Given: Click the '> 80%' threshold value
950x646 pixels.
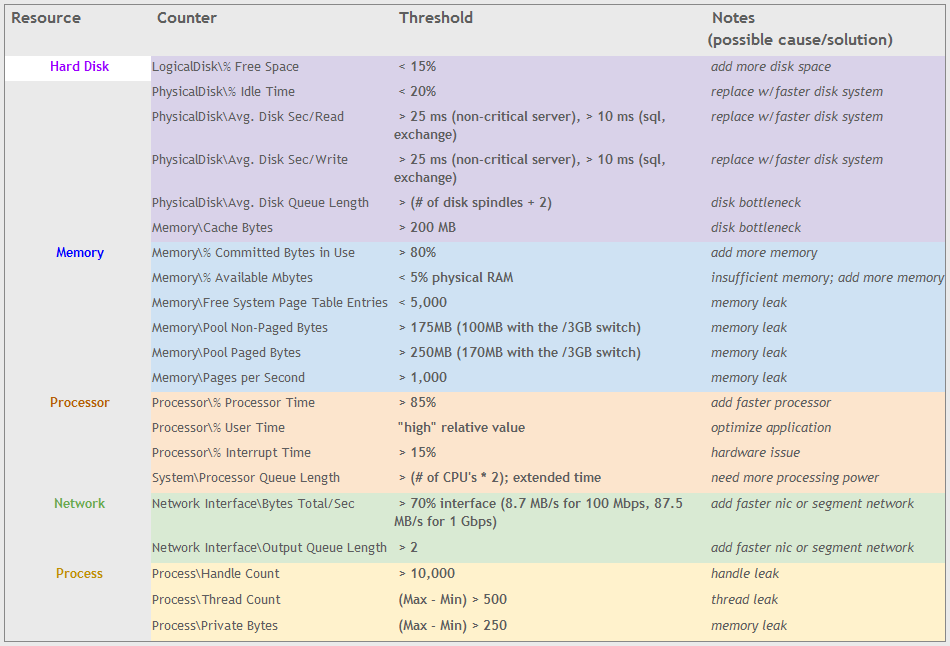Looking at the screenshot, I should click(417, 253).
